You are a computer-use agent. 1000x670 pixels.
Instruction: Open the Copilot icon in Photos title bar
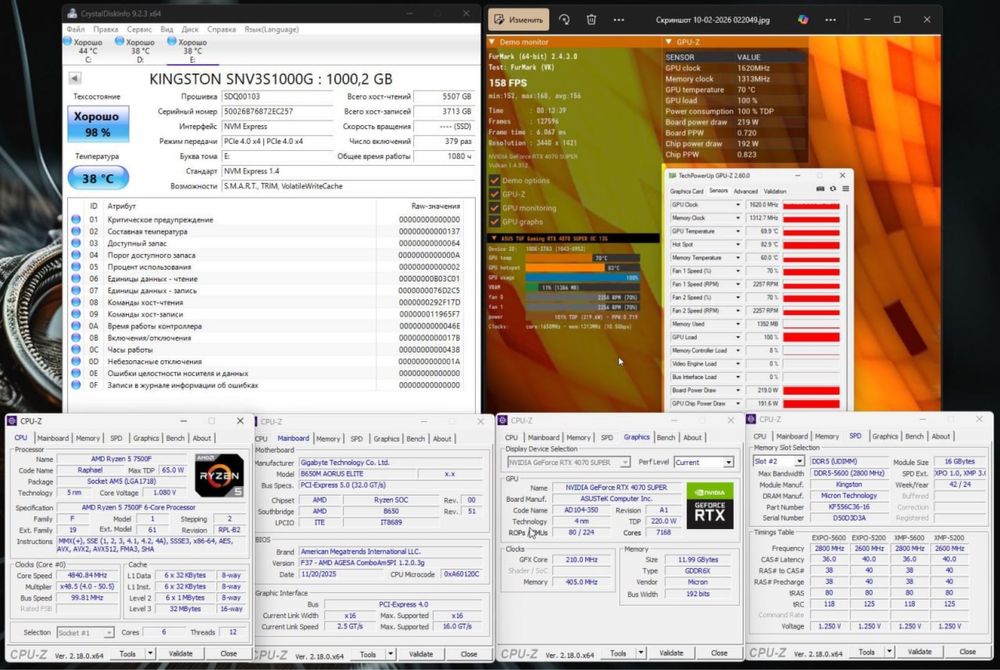[x=803, y=20]
